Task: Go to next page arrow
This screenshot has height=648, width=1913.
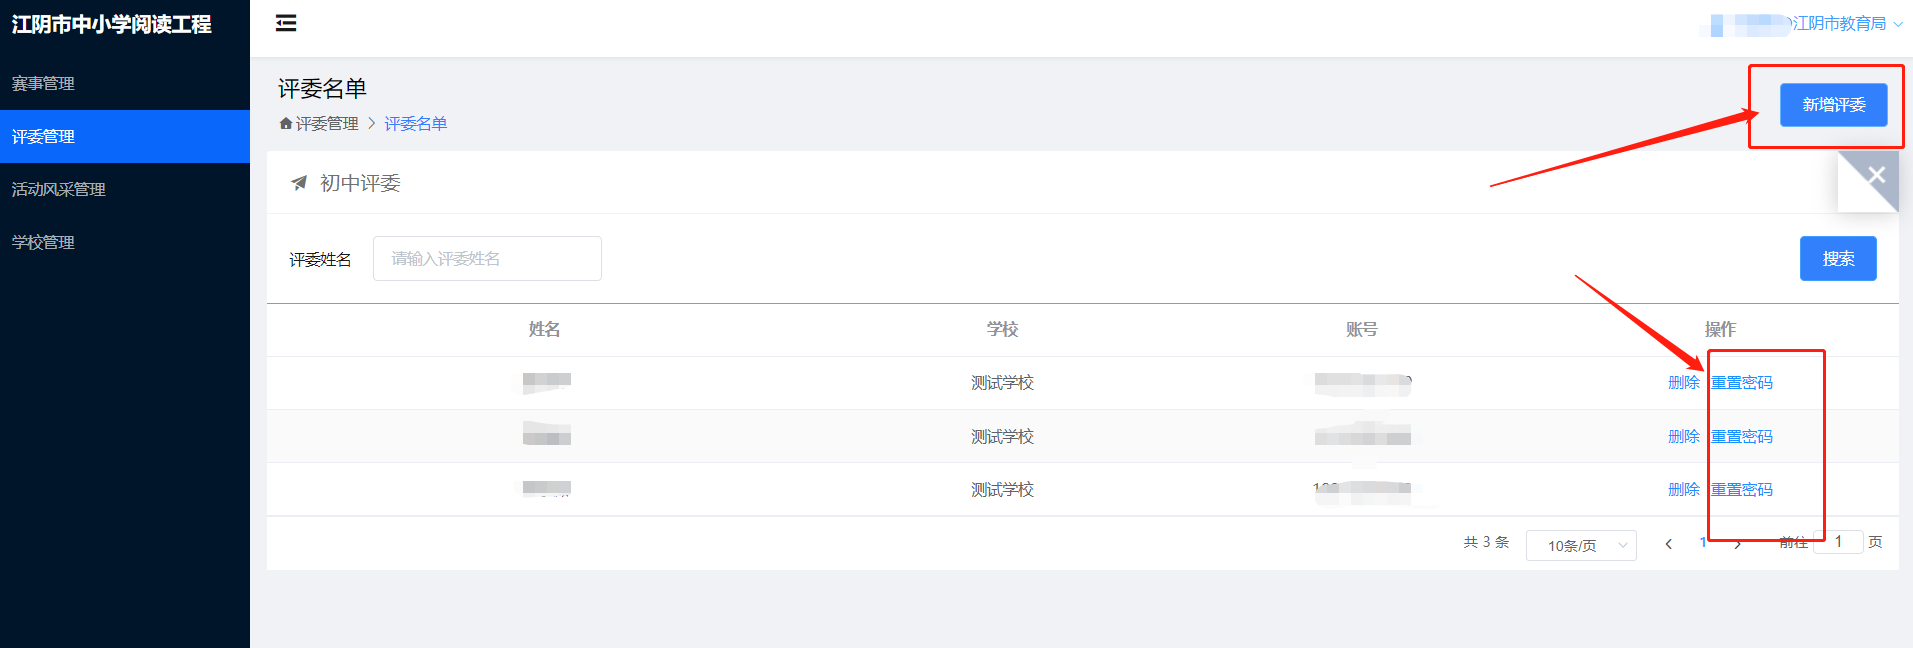Action: [1738, 544]
